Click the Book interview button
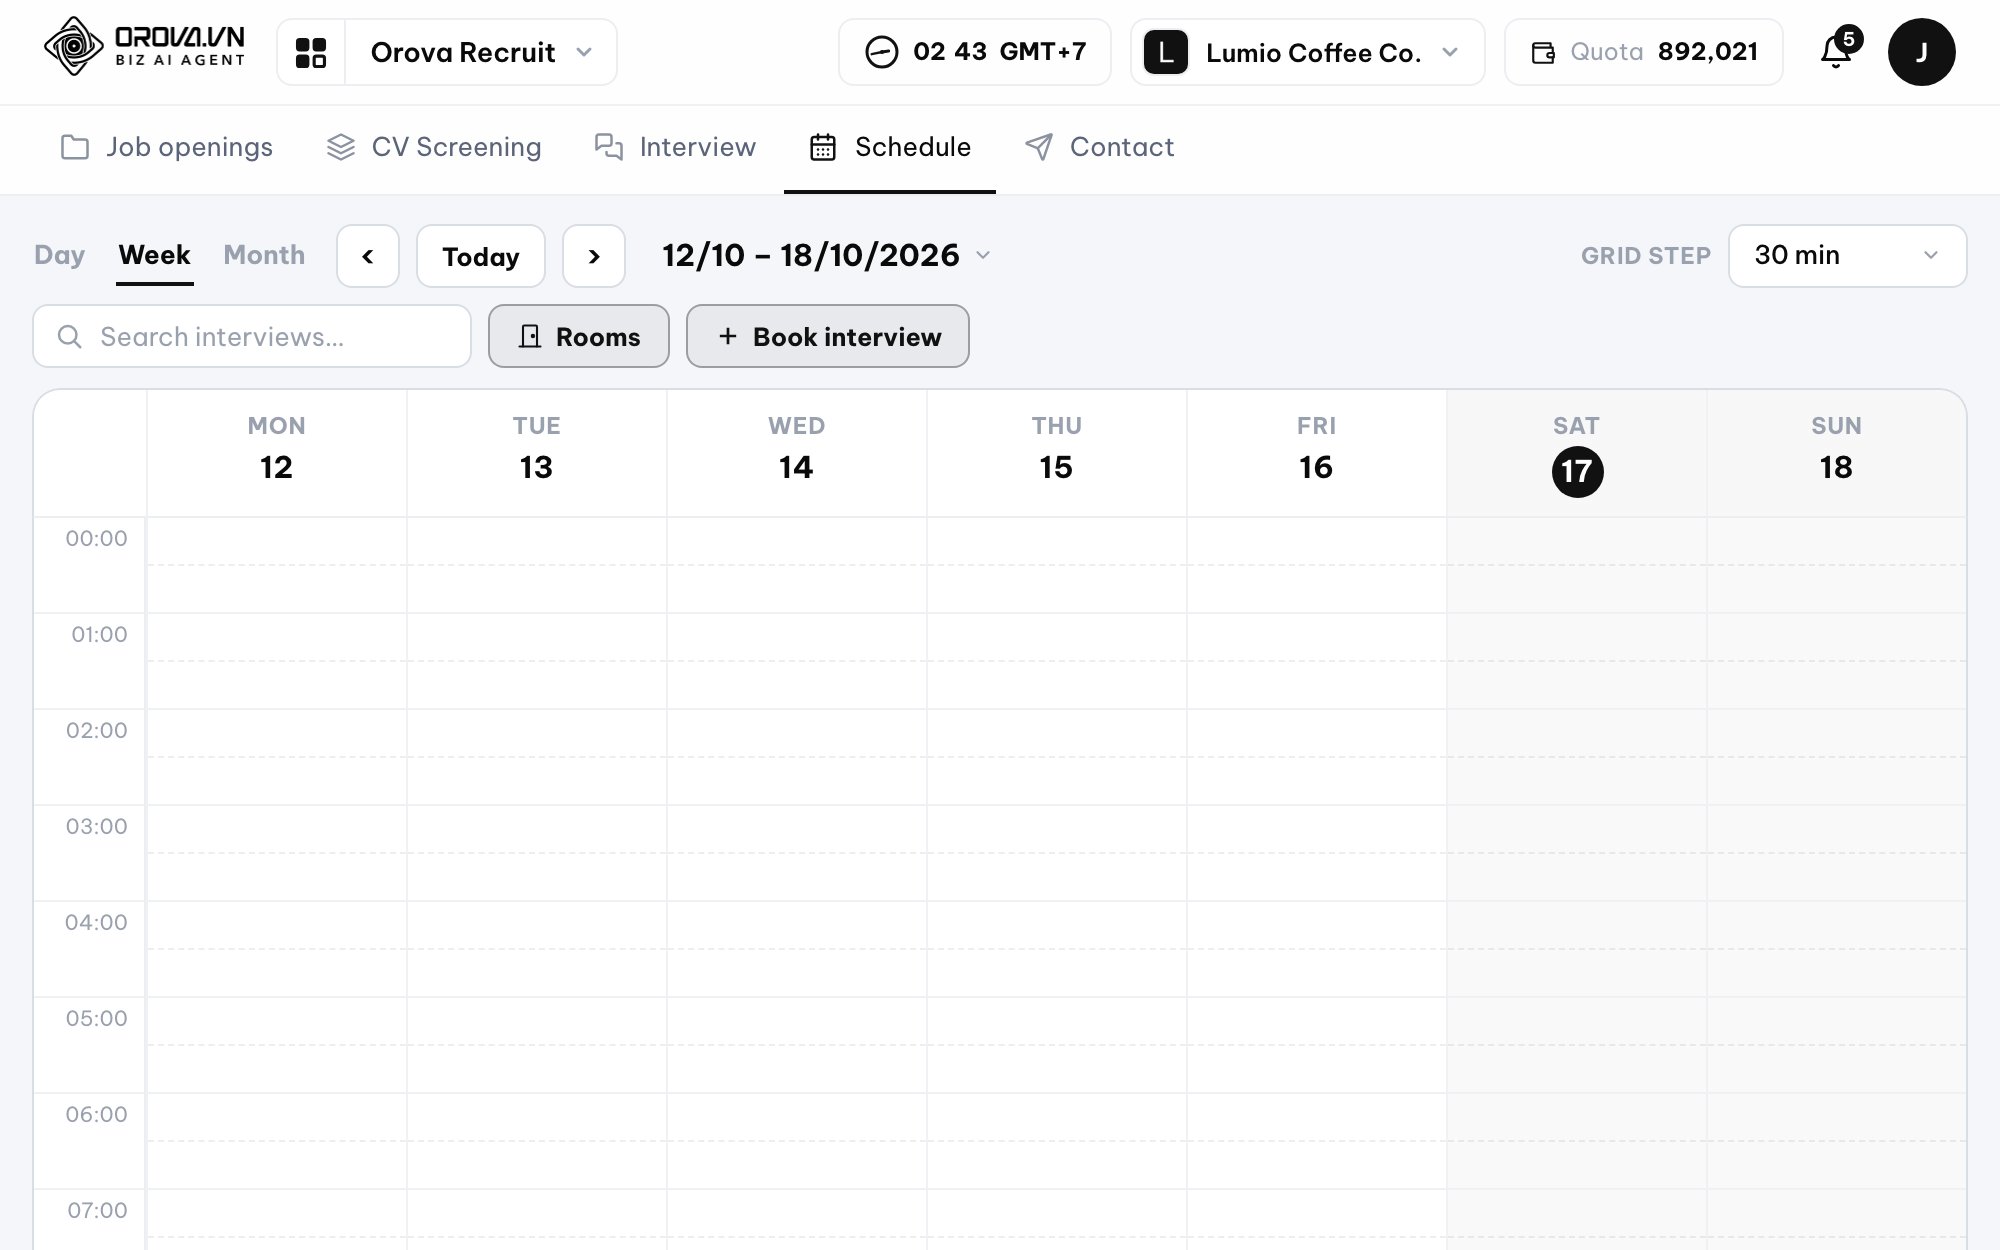The height and width of the screenshot is (1250, 2000). tap(828, 336)
